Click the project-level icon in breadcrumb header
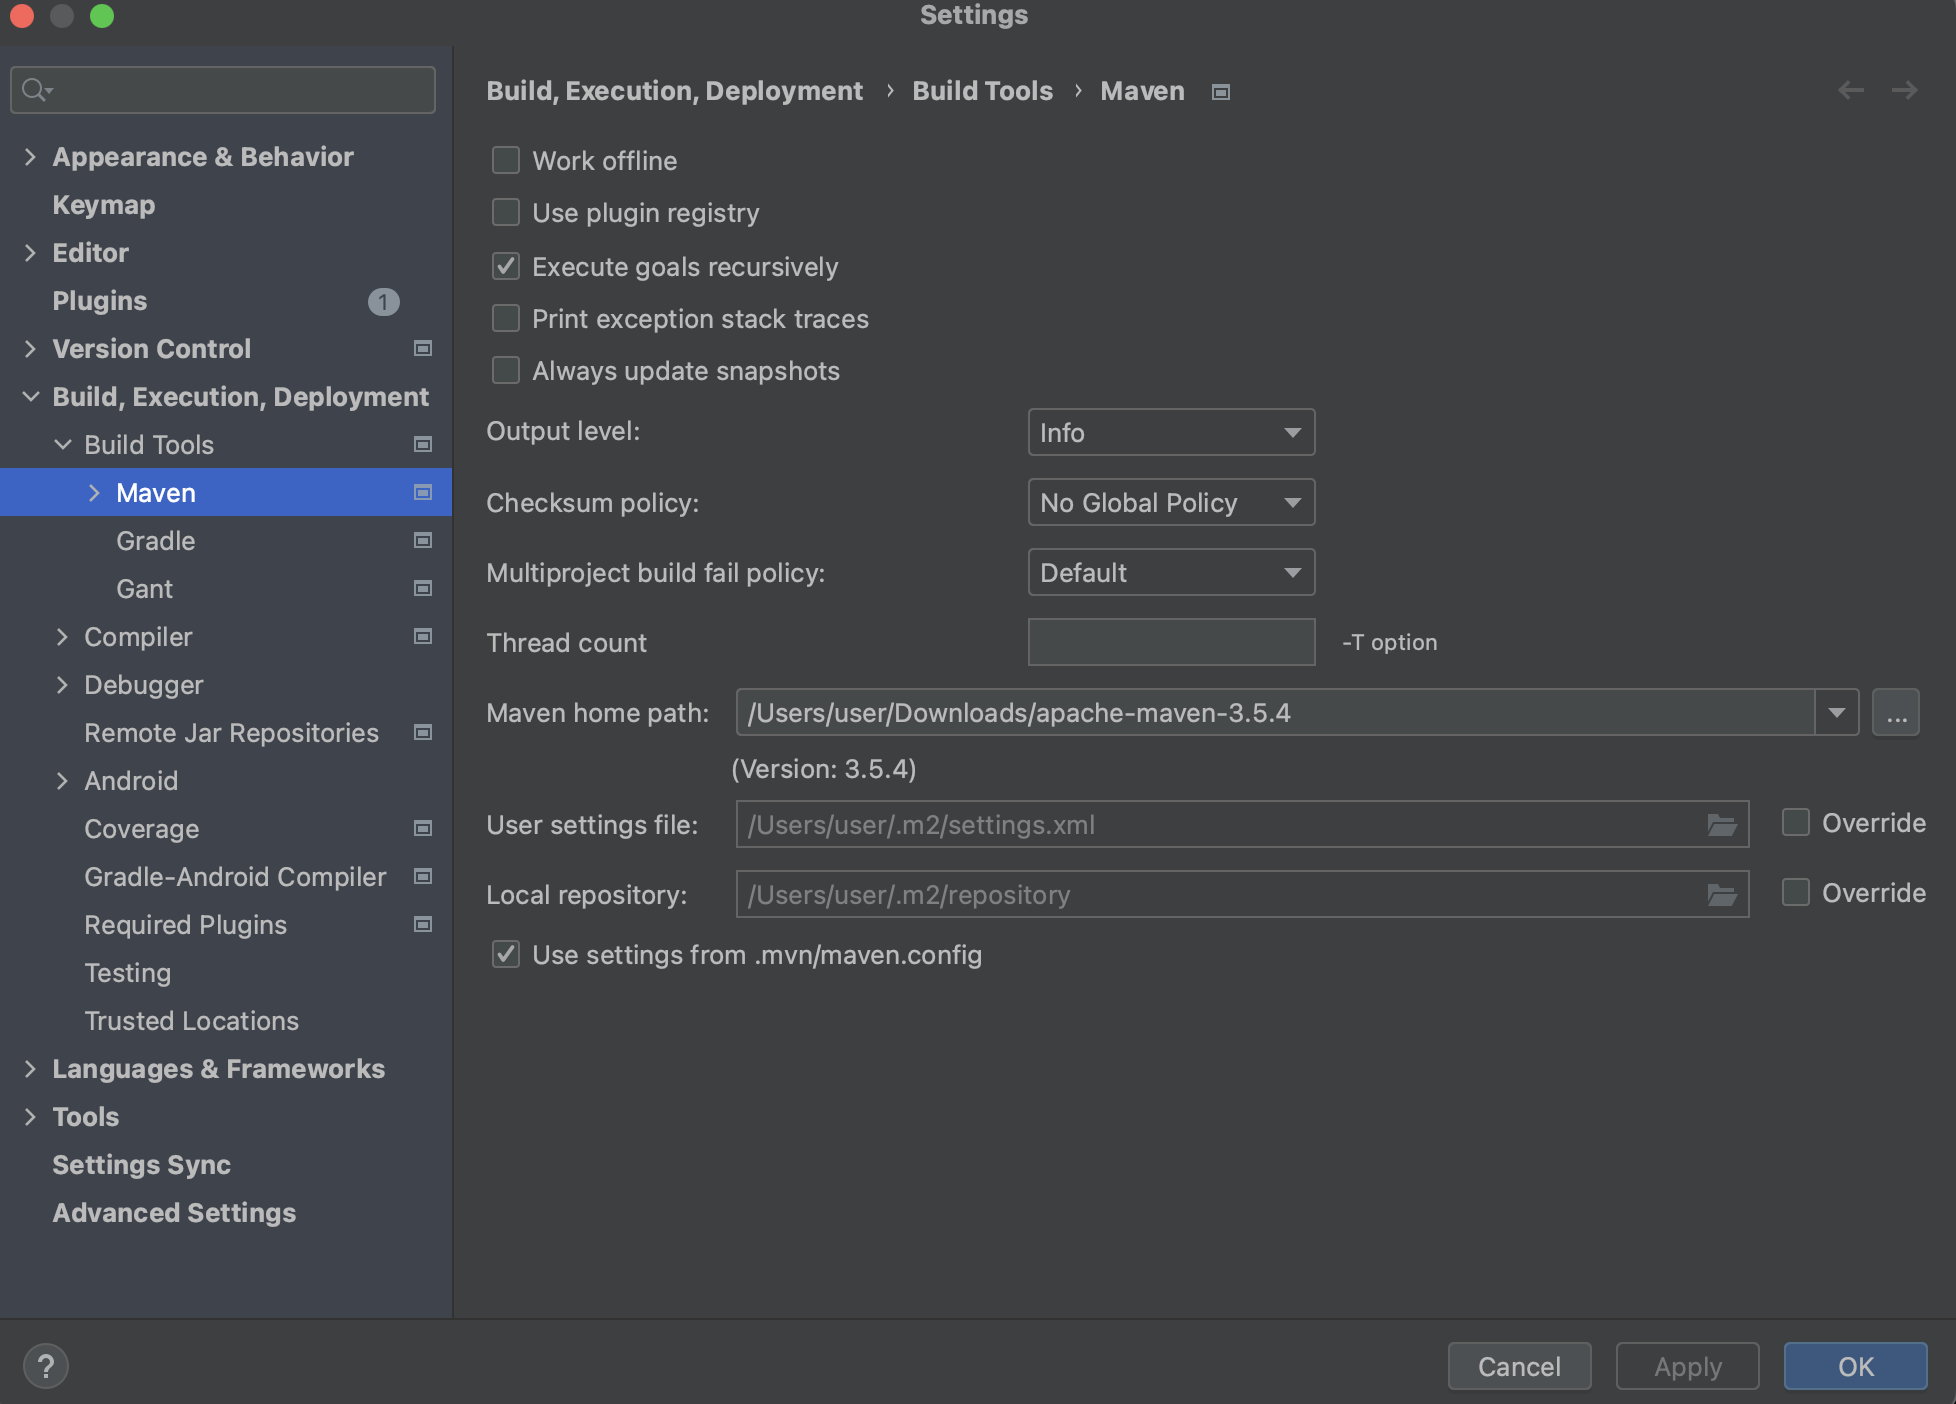This screenshot has height=1404, width=1956. (x=1221, y=92)
